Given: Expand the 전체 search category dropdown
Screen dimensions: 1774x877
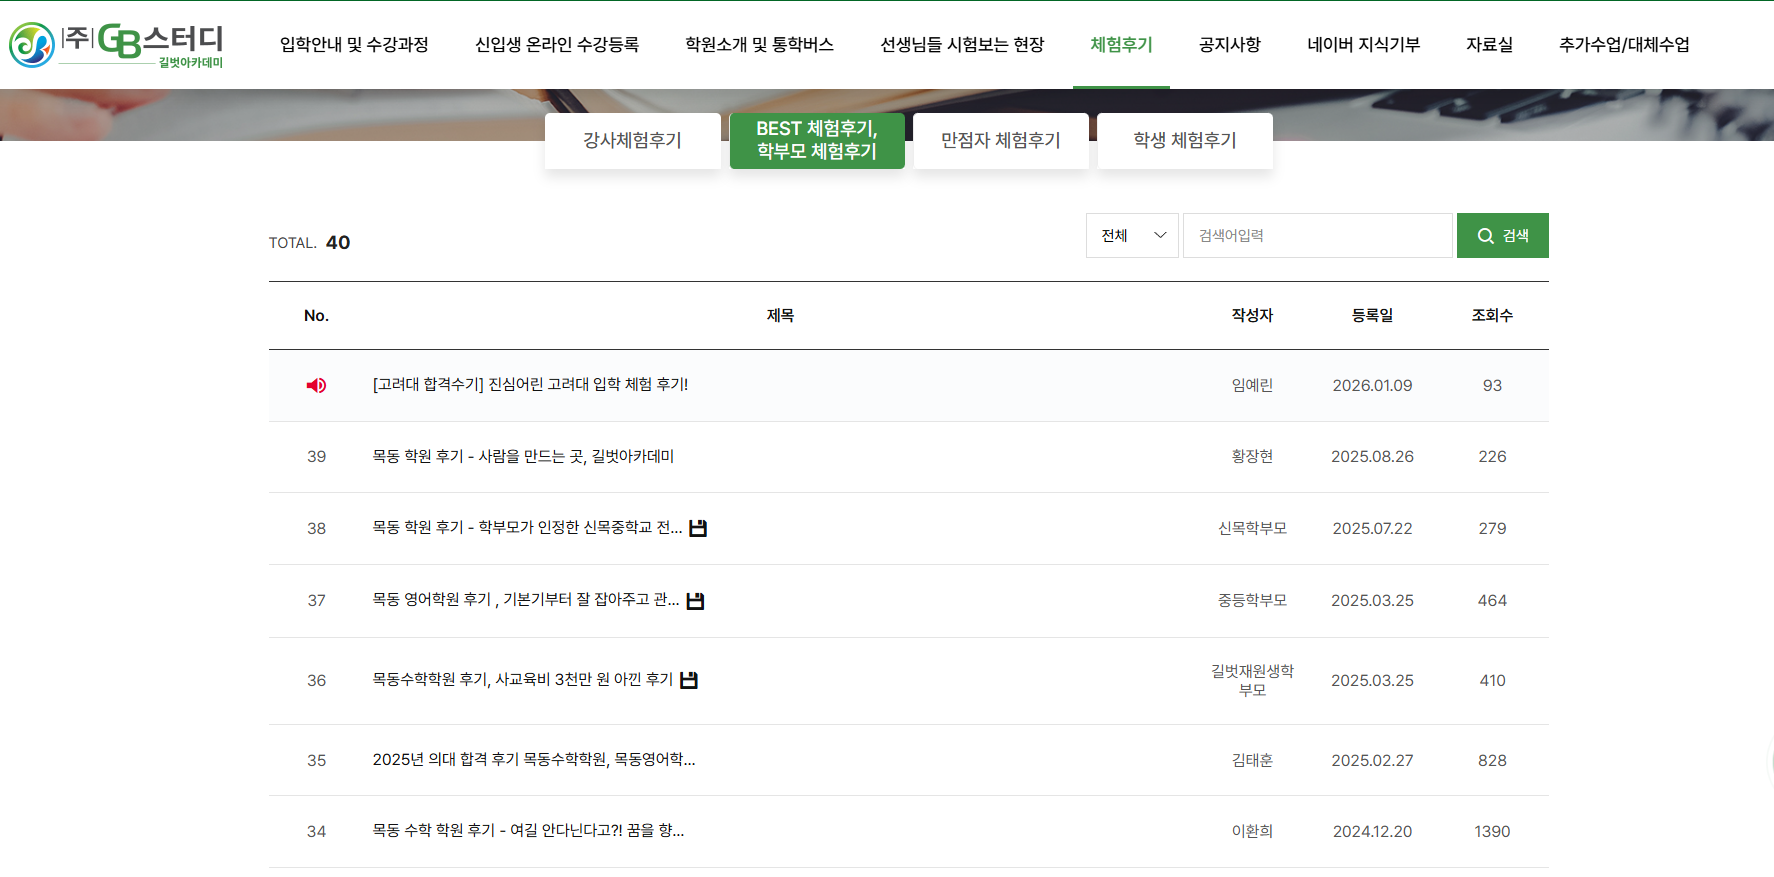Looking at the screenshot, I should 1132,236.
